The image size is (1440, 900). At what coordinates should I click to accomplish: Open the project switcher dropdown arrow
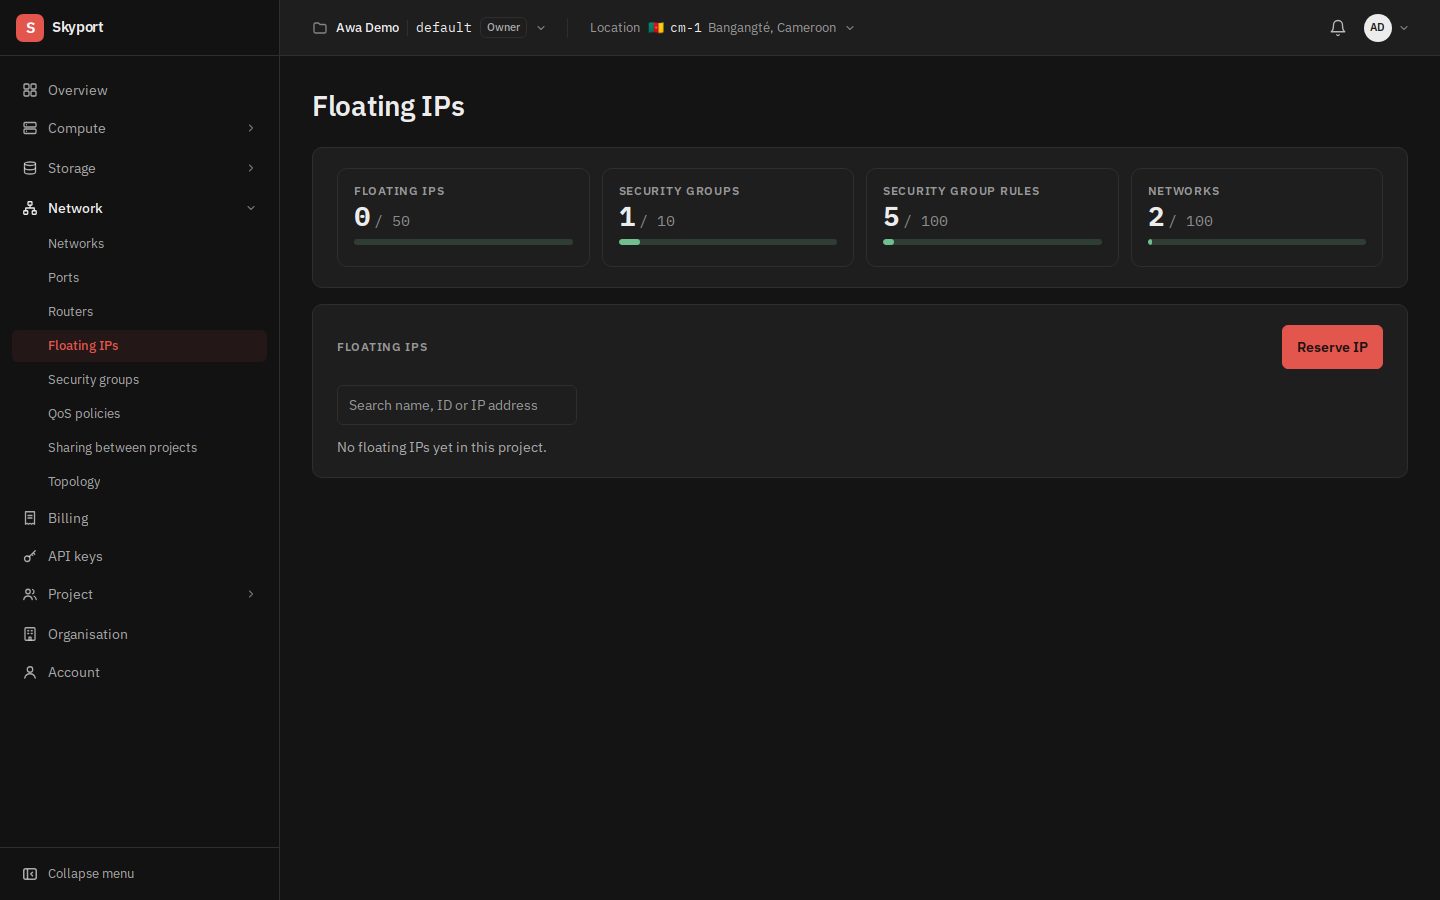point(541,28)
